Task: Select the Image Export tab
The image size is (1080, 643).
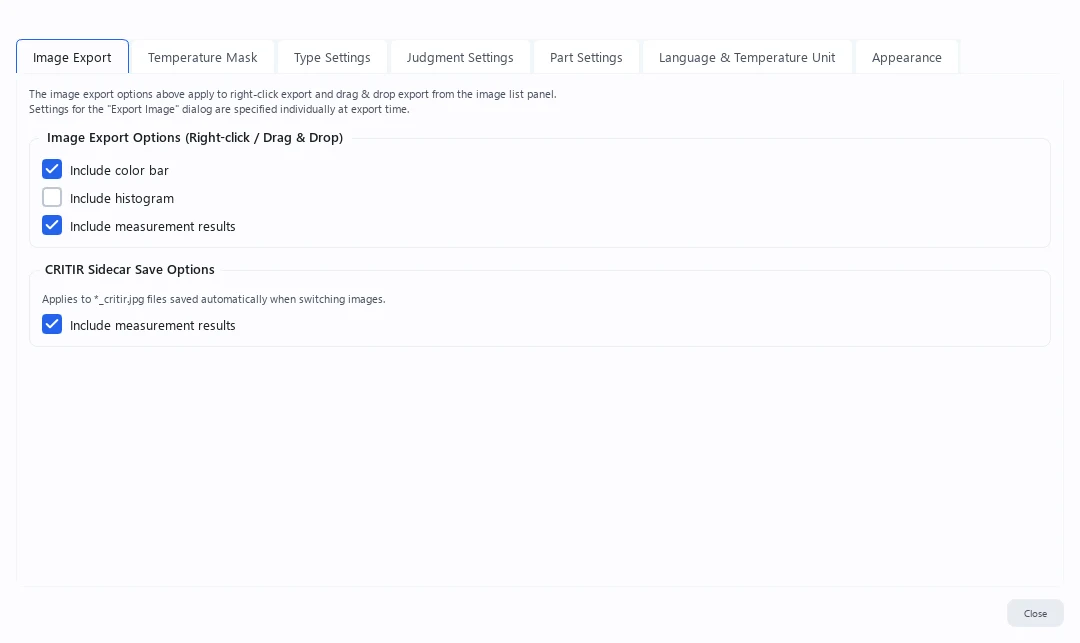Action: click(x=72, y=57)
